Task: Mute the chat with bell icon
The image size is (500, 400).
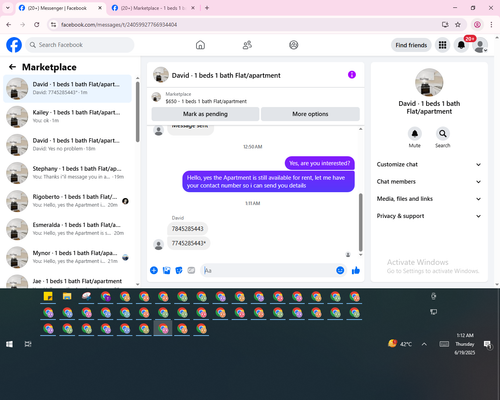Action: point(415,134)
